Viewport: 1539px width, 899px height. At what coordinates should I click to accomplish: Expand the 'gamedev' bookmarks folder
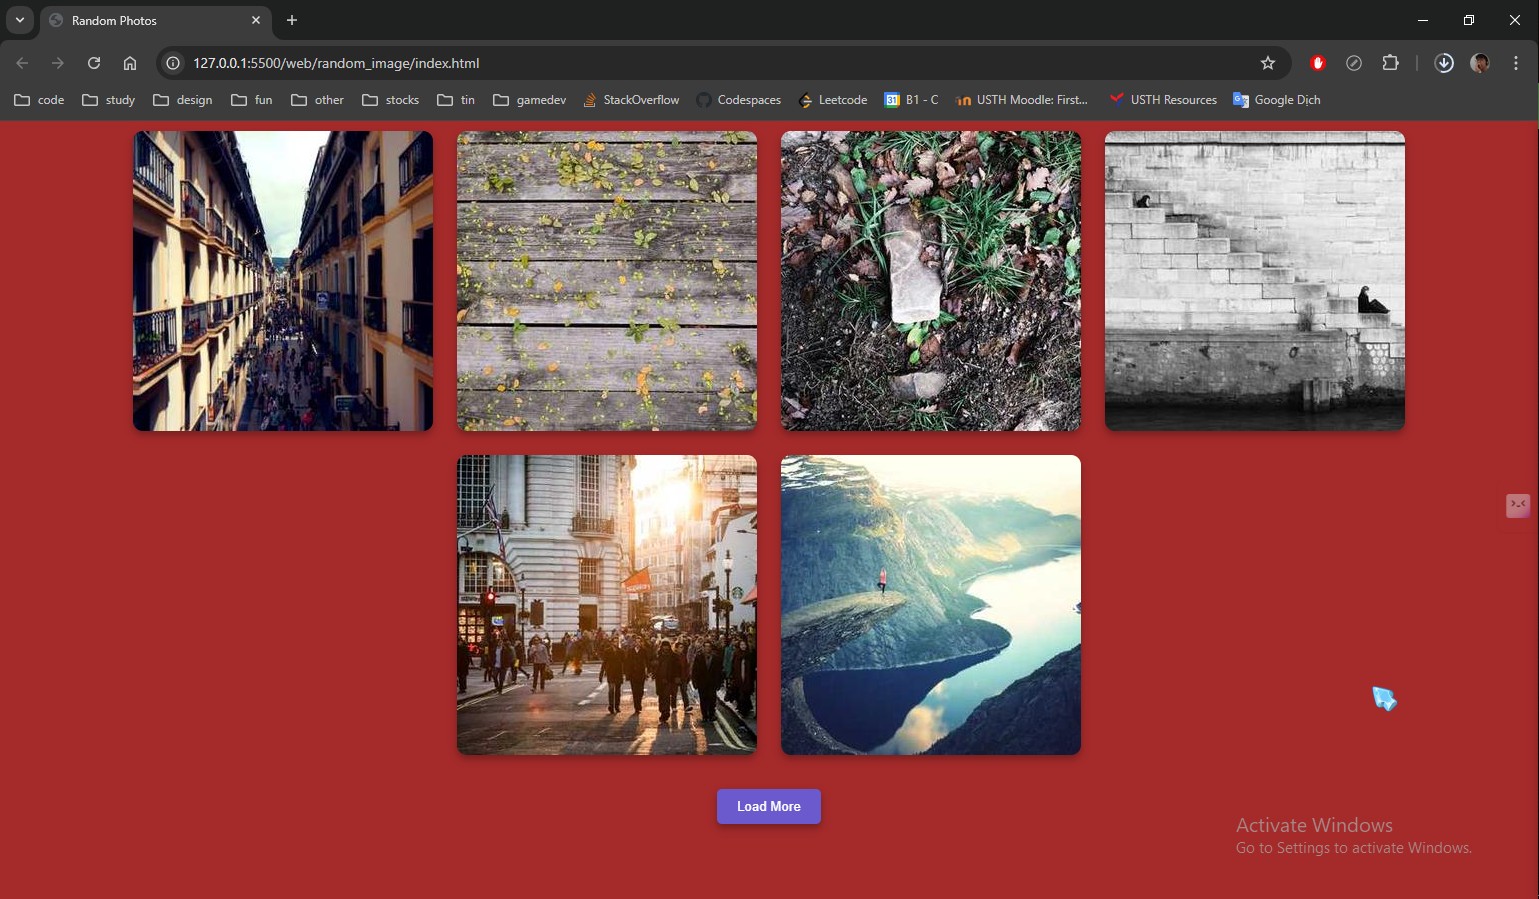(529, 100)
